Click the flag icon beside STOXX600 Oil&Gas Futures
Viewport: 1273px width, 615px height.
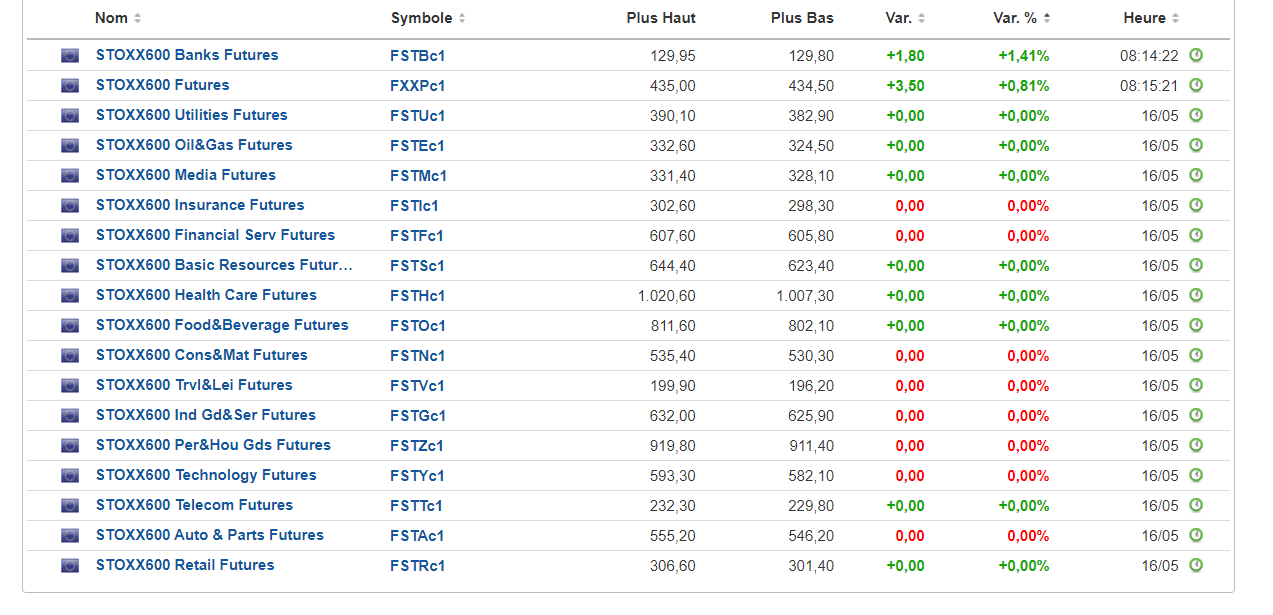pos(69,146)
